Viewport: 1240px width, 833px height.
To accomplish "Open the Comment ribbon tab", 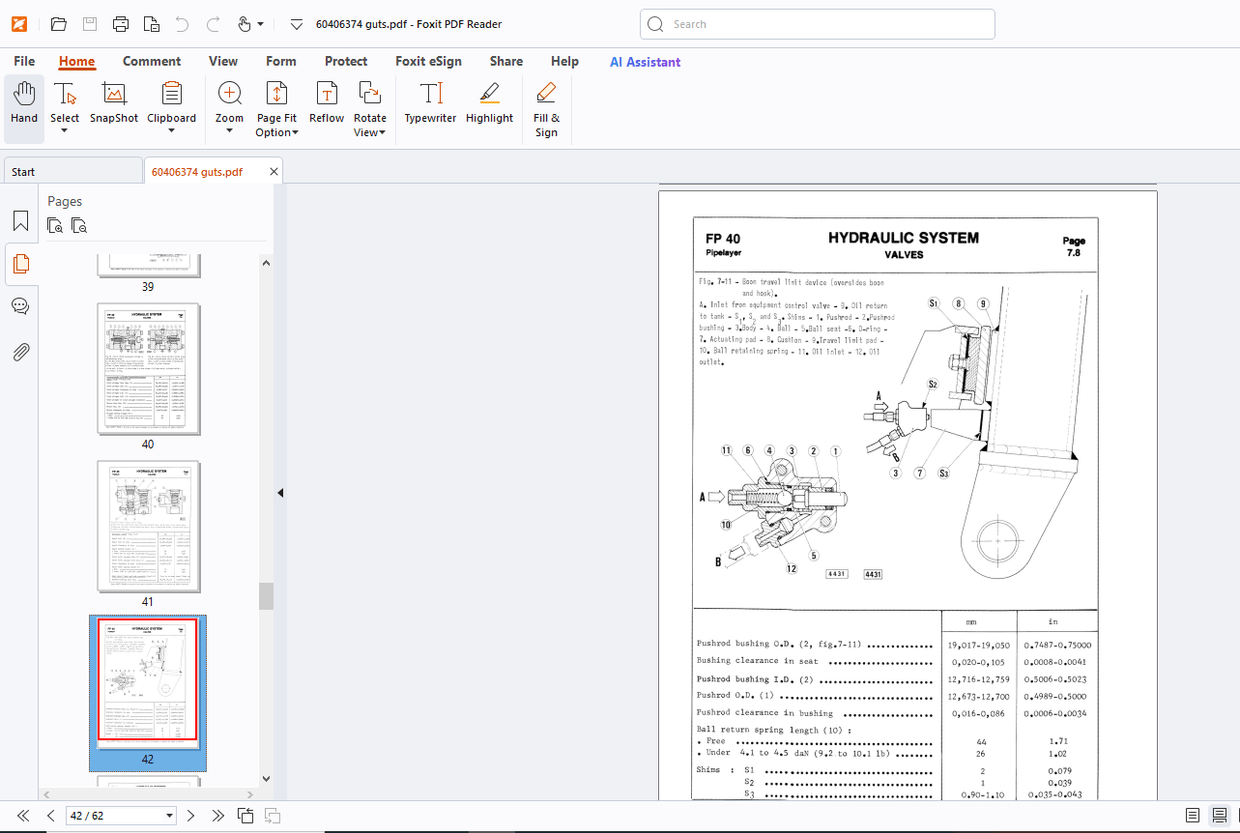I will pyautogui.click(x=152, y=61).
